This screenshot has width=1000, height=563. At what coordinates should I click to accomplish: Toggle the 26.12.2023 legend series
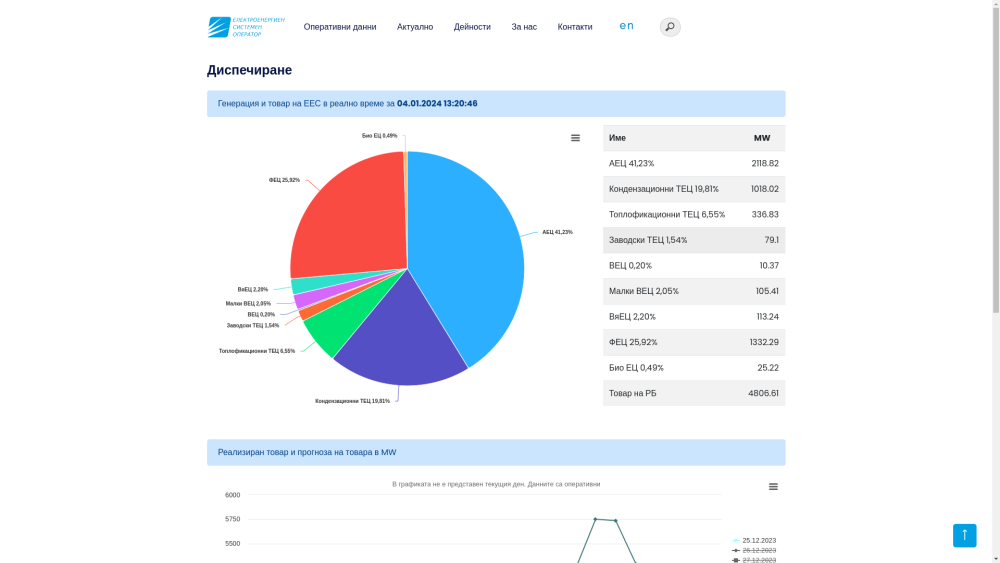pos(758,550)
